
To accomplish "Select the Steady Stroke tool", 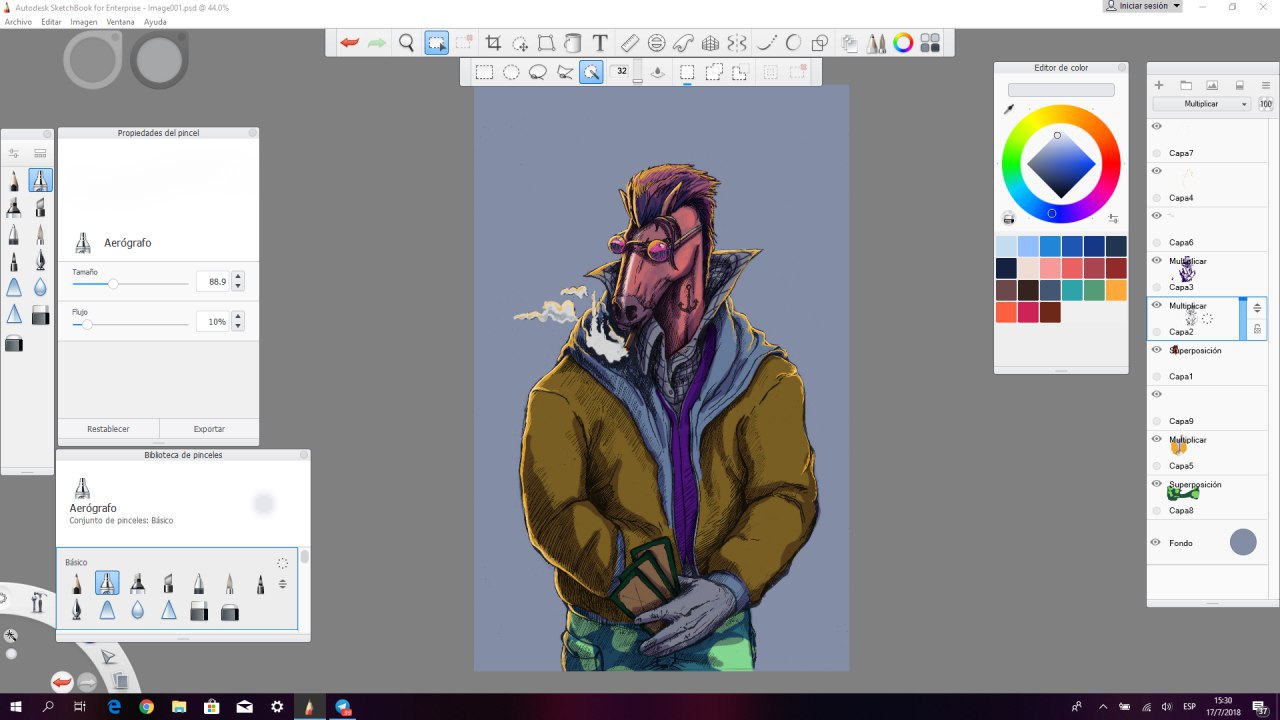I will pyautogui.click(x=767, y=43).
